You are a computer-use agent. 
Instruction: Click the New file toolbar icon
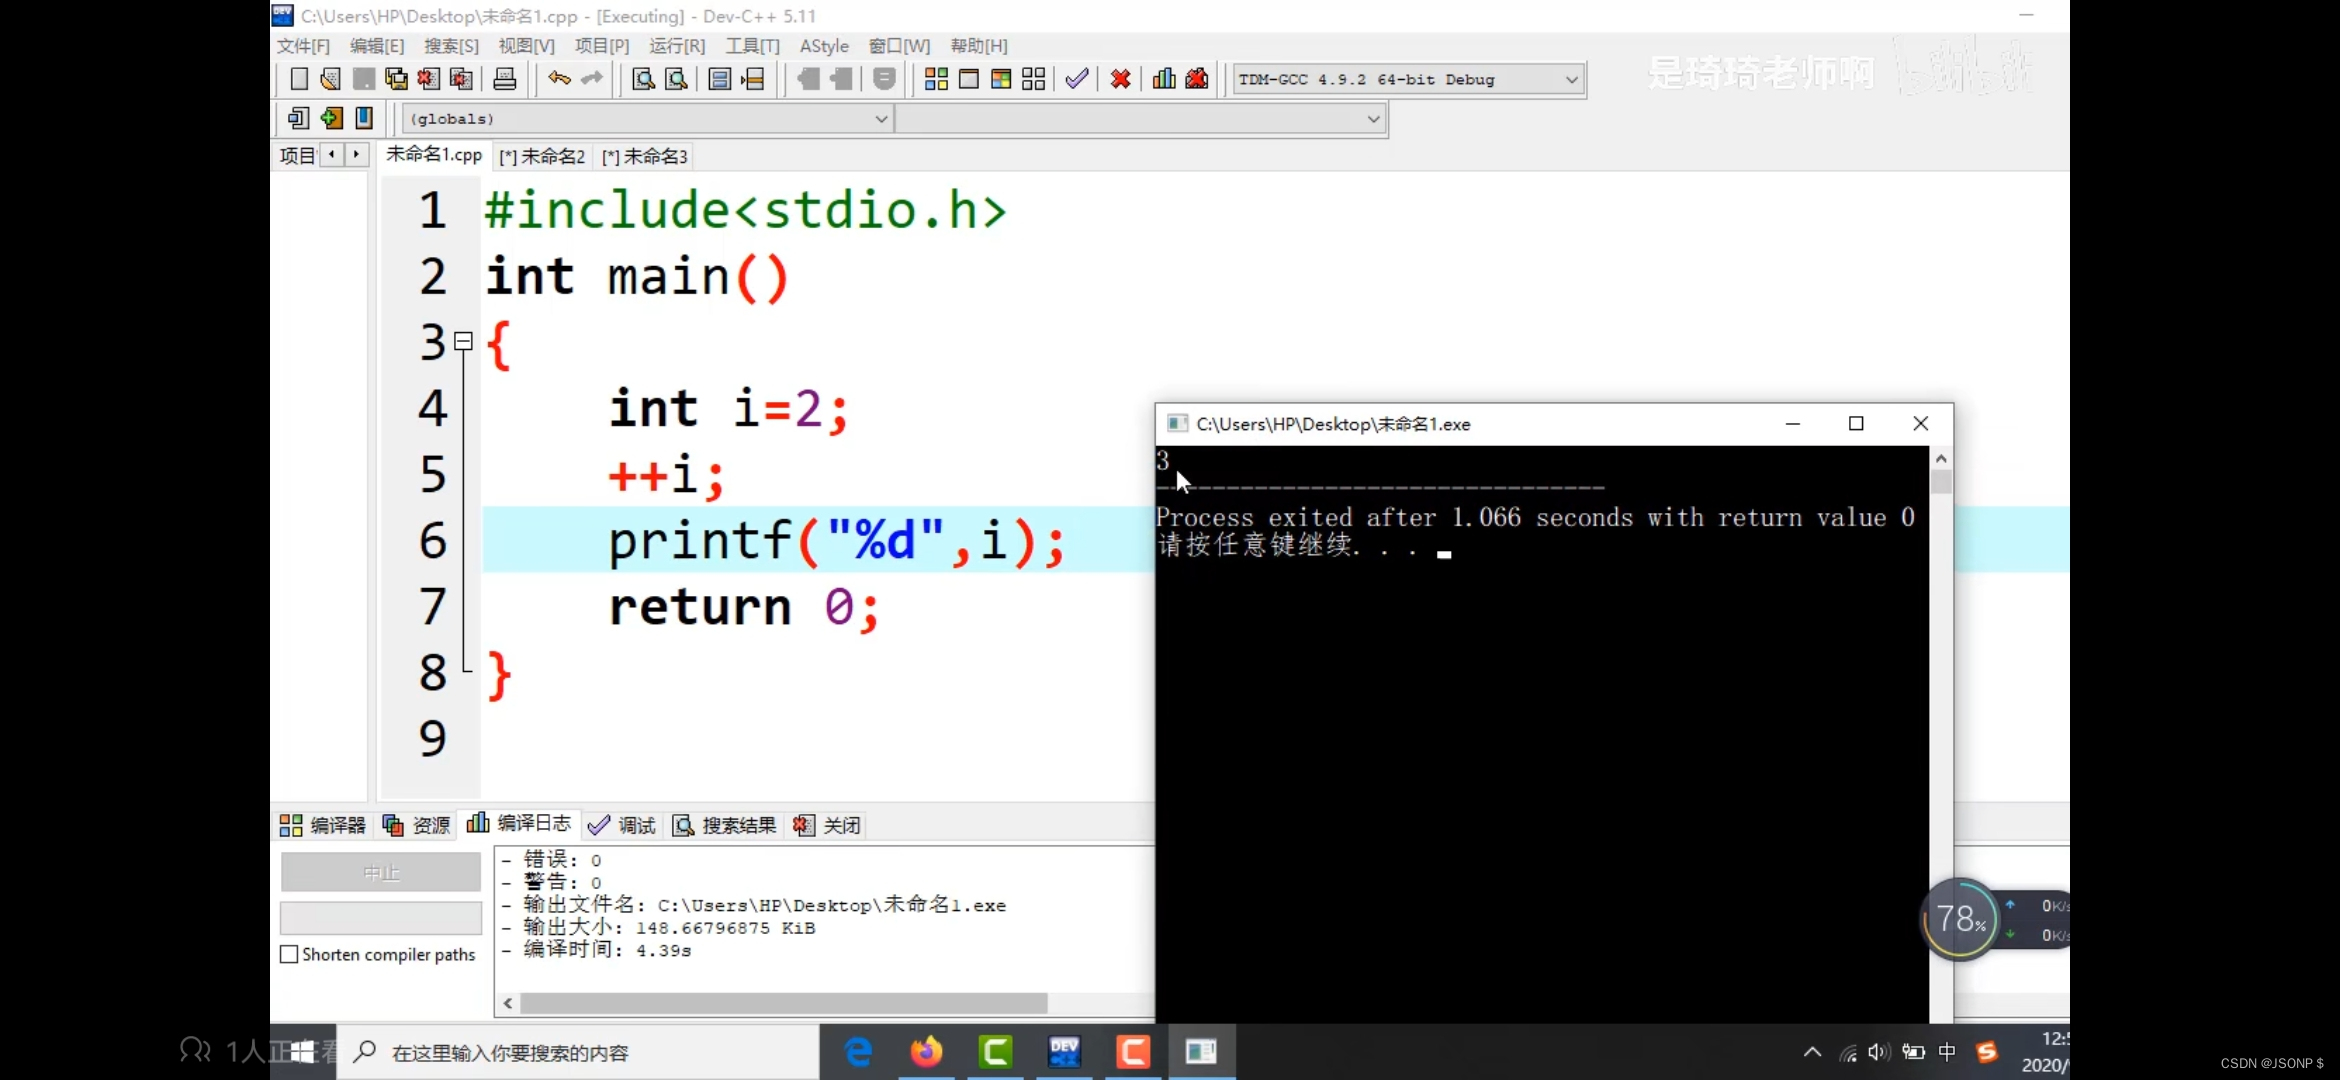pos(298,79)
